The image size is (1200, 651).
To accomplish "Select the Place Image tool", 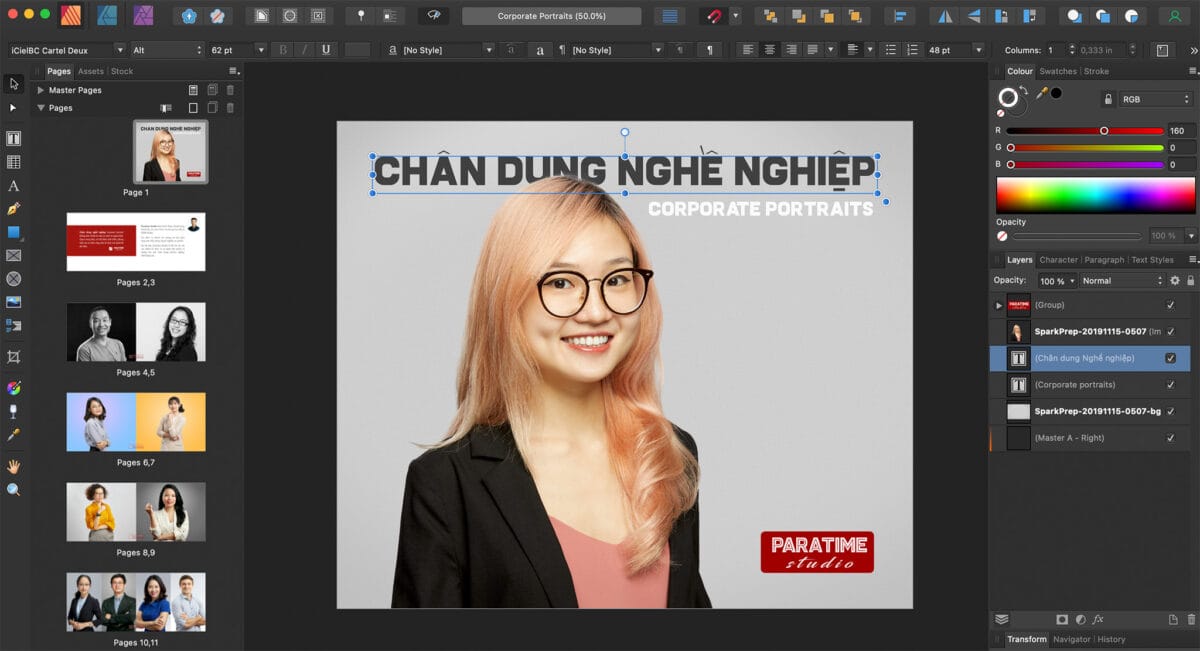I will pos(14,302).
